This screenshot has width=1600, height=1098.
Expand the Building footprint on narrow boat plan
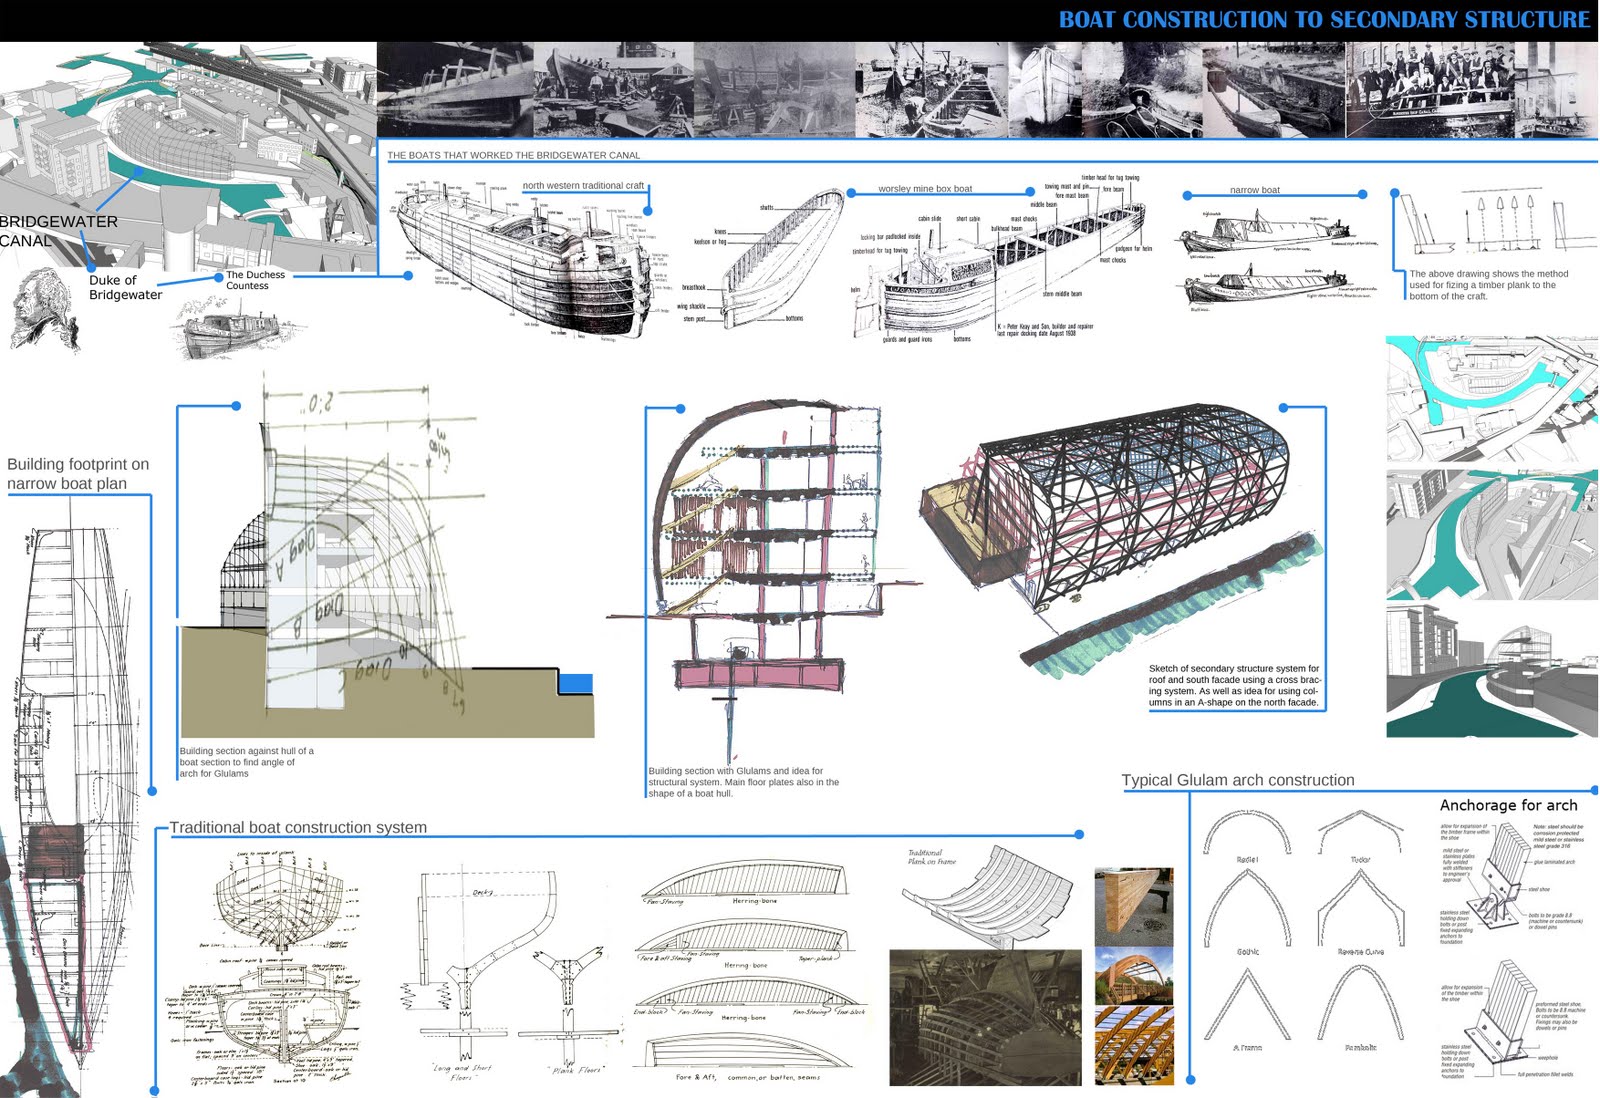pyautogui.click(x=78, y=473)
